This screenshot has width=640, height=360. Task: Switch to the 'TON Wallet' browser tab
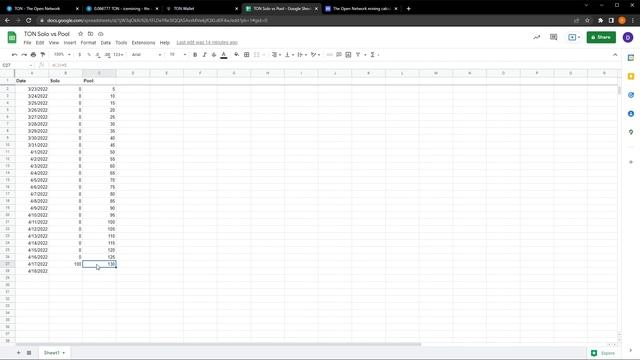point(203,9)
